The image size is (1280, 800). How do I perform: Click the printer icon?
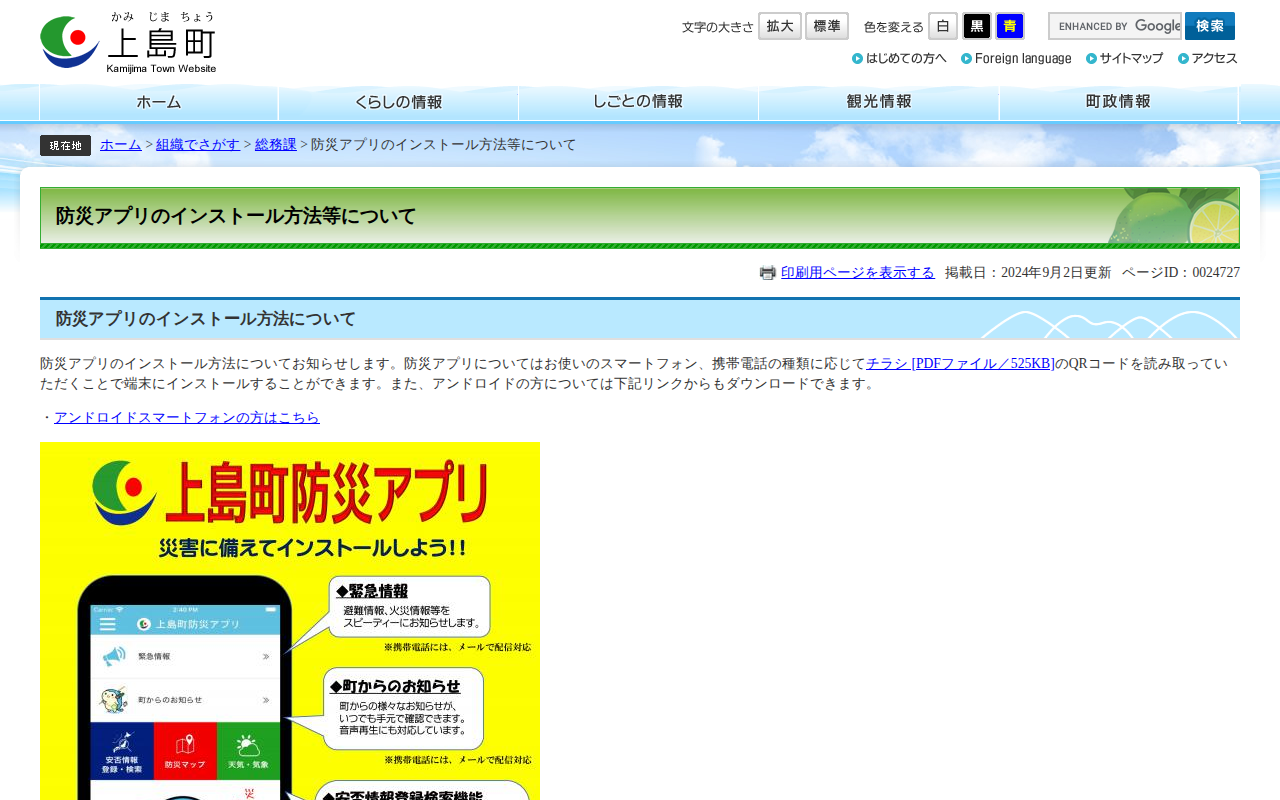click(768, 272)
